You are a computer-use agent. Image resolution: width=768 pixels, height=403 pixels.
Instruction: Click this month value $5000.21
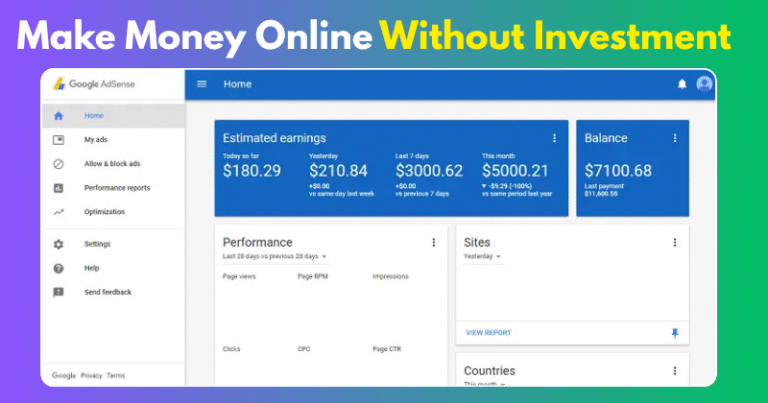click(515, 171)
